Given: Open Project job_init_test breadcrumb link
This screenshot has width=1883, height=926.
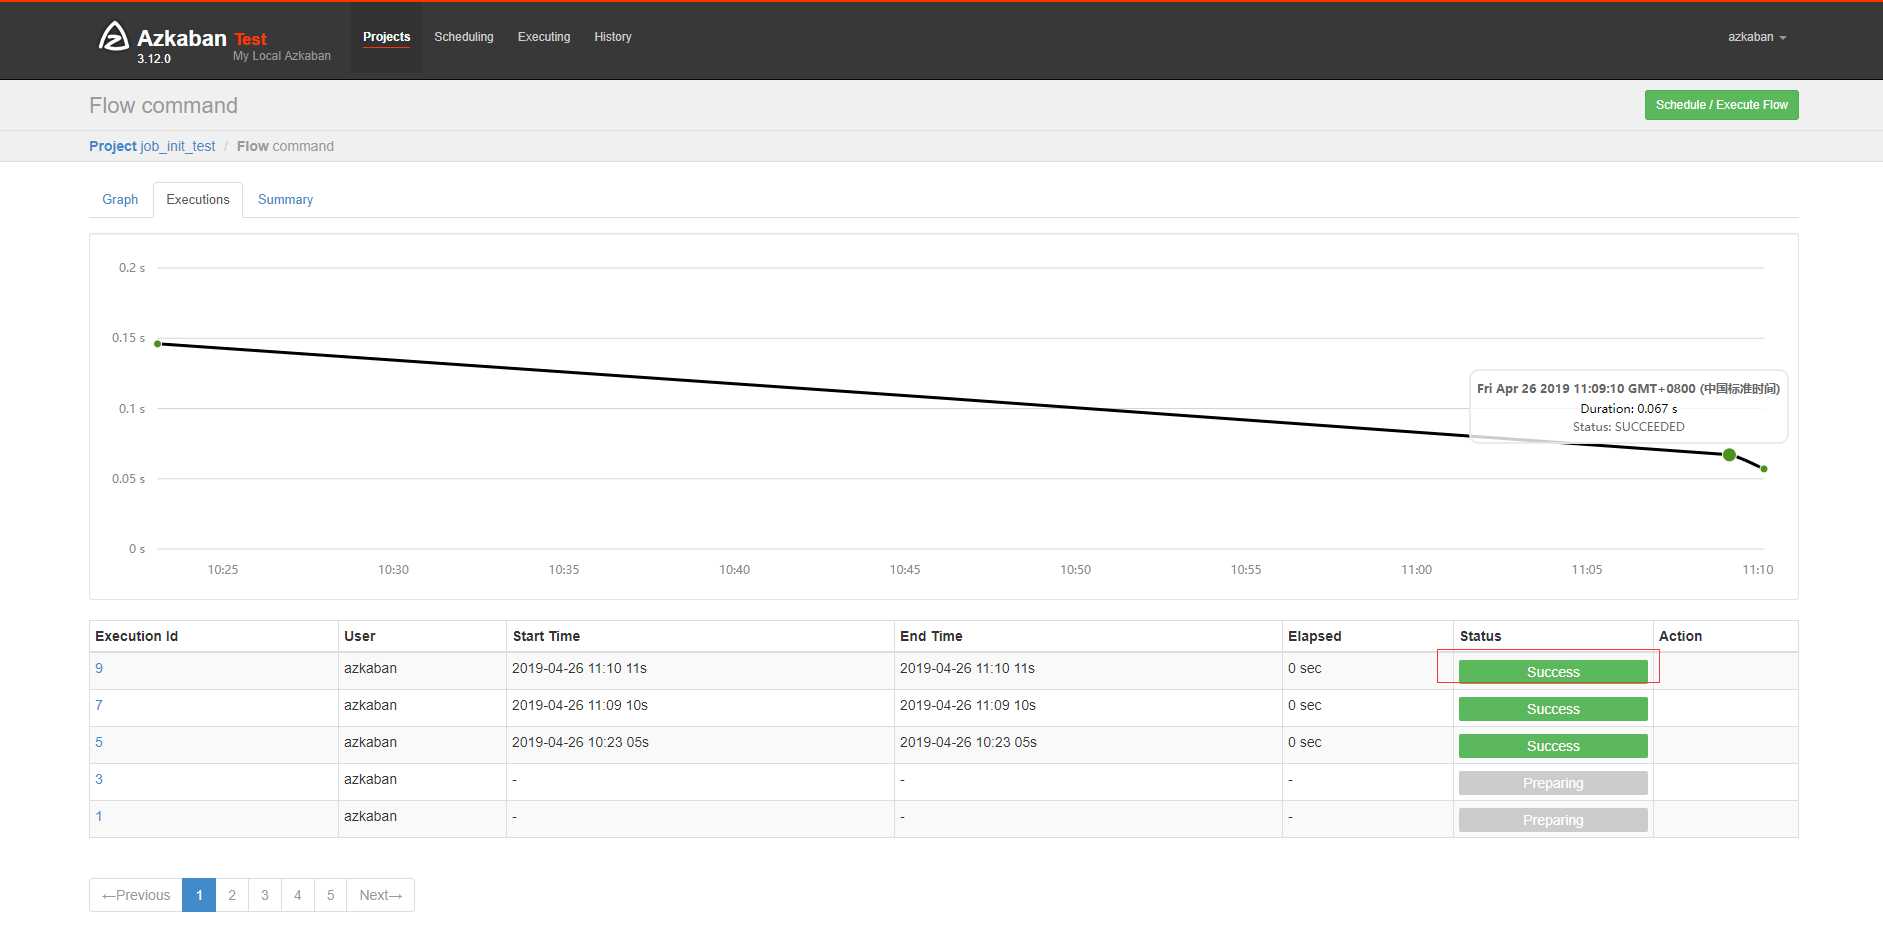Looking at the screenshot, I should tap(152, 146).
